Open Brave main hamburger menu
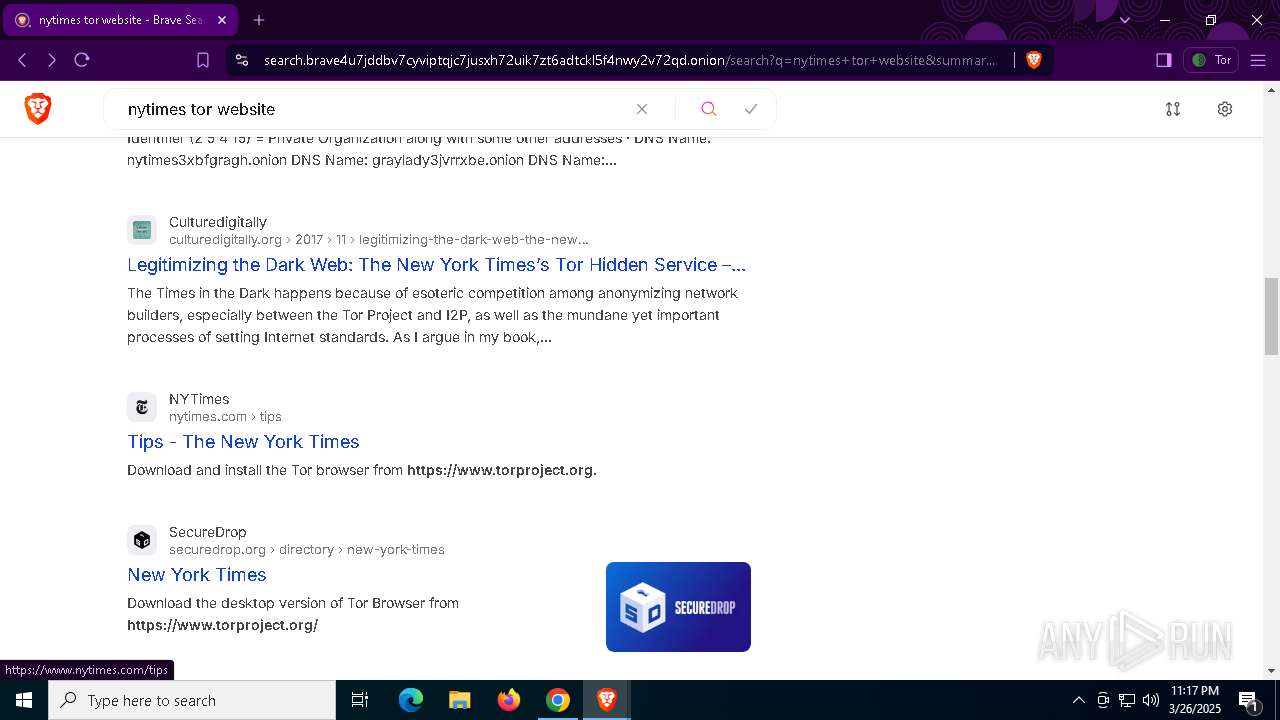This screenshot has width=1280, height=720. (1258, 60)
